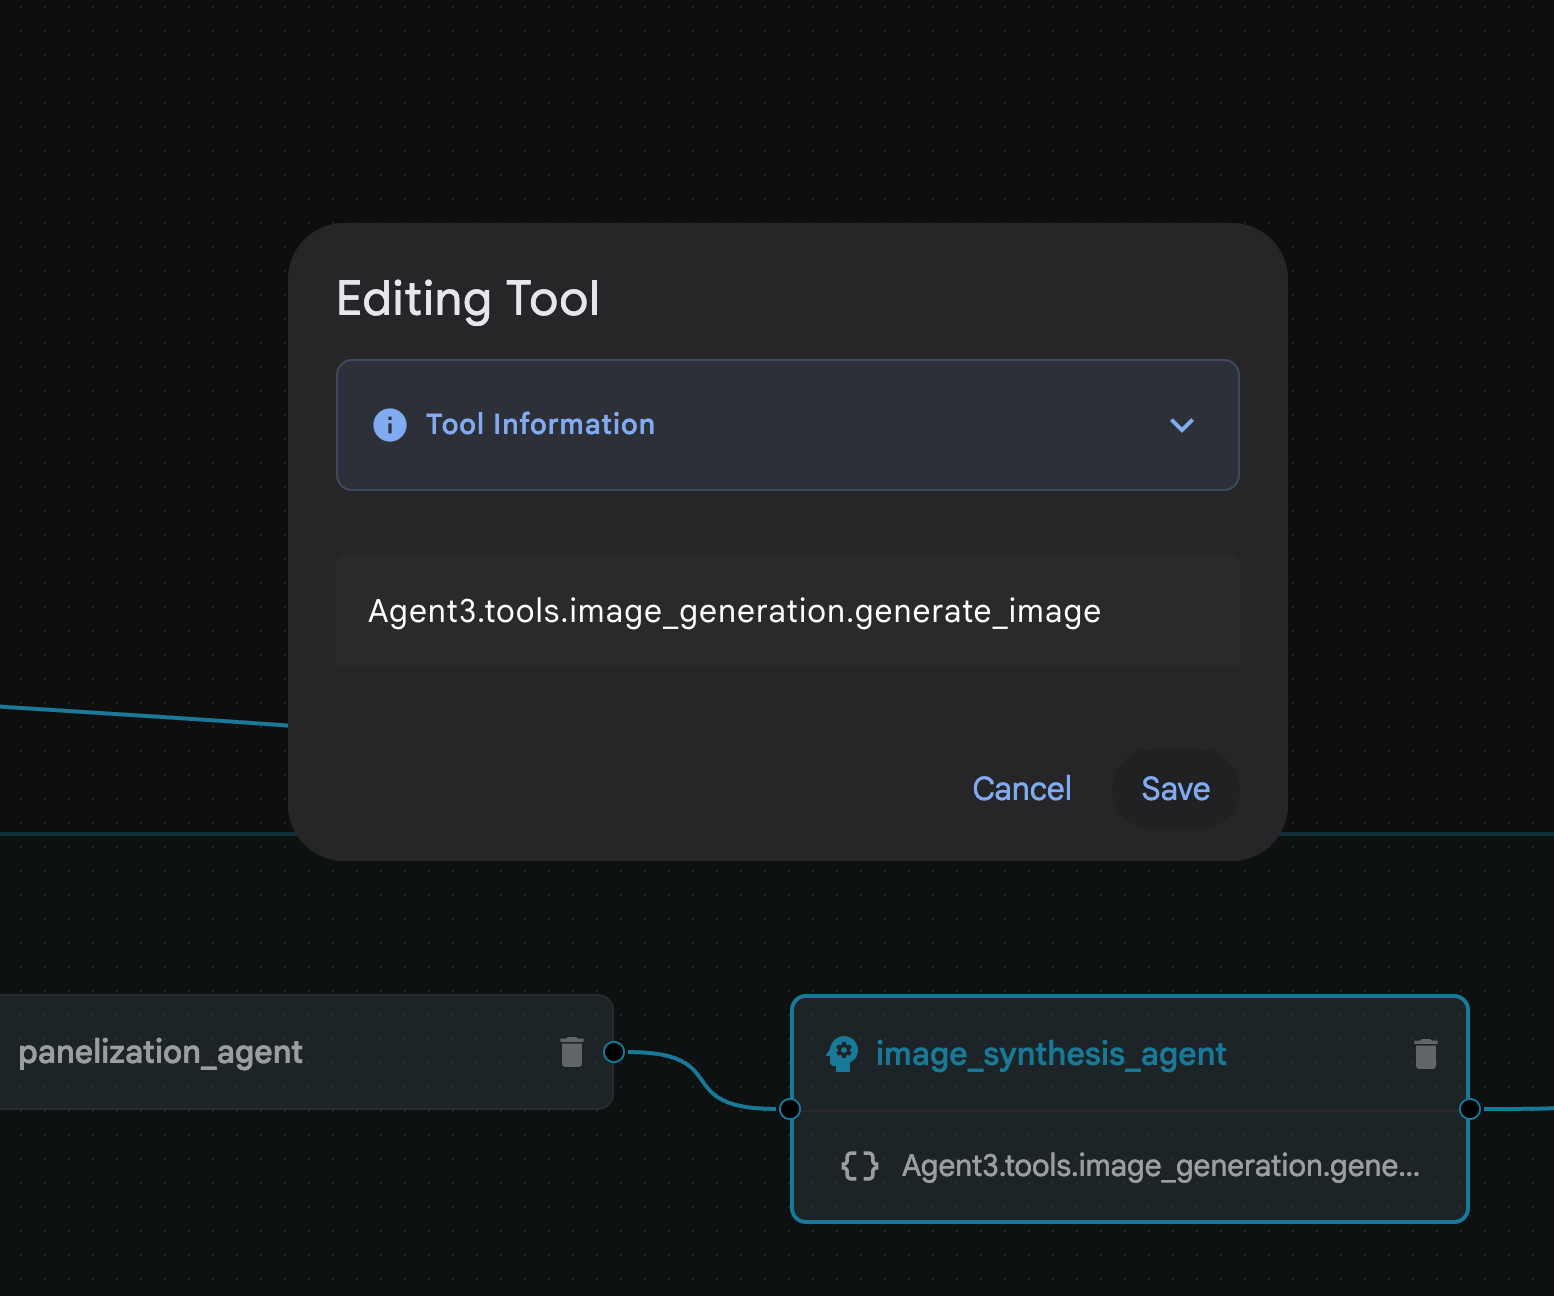Image resolution: width=1554 pixels, height=1296 pixels.
Task: Click the image_synthesis_agent head-gear agent icon
Action: 842,1053
